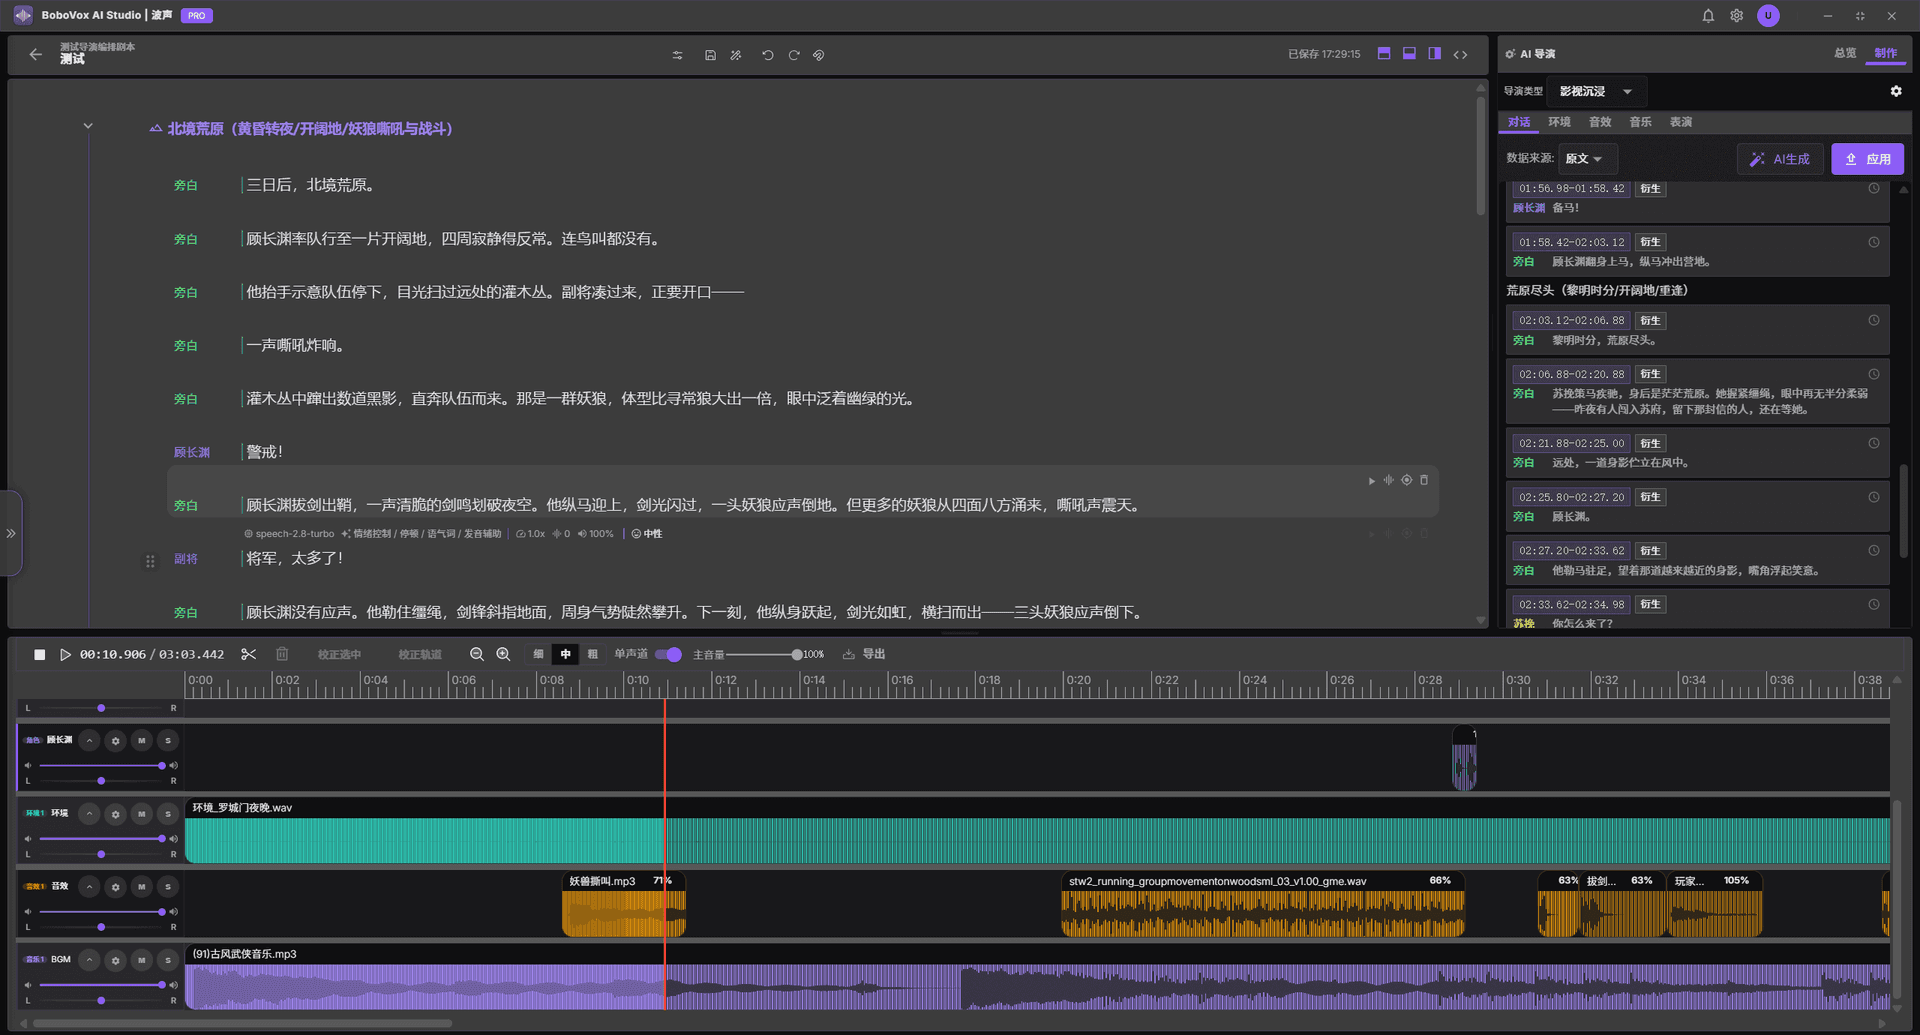Image resolution: width=1920 pixels, height=1035 pixels.
Task: Click the undo icon in editor toolbar
Action: click(767, 55)
